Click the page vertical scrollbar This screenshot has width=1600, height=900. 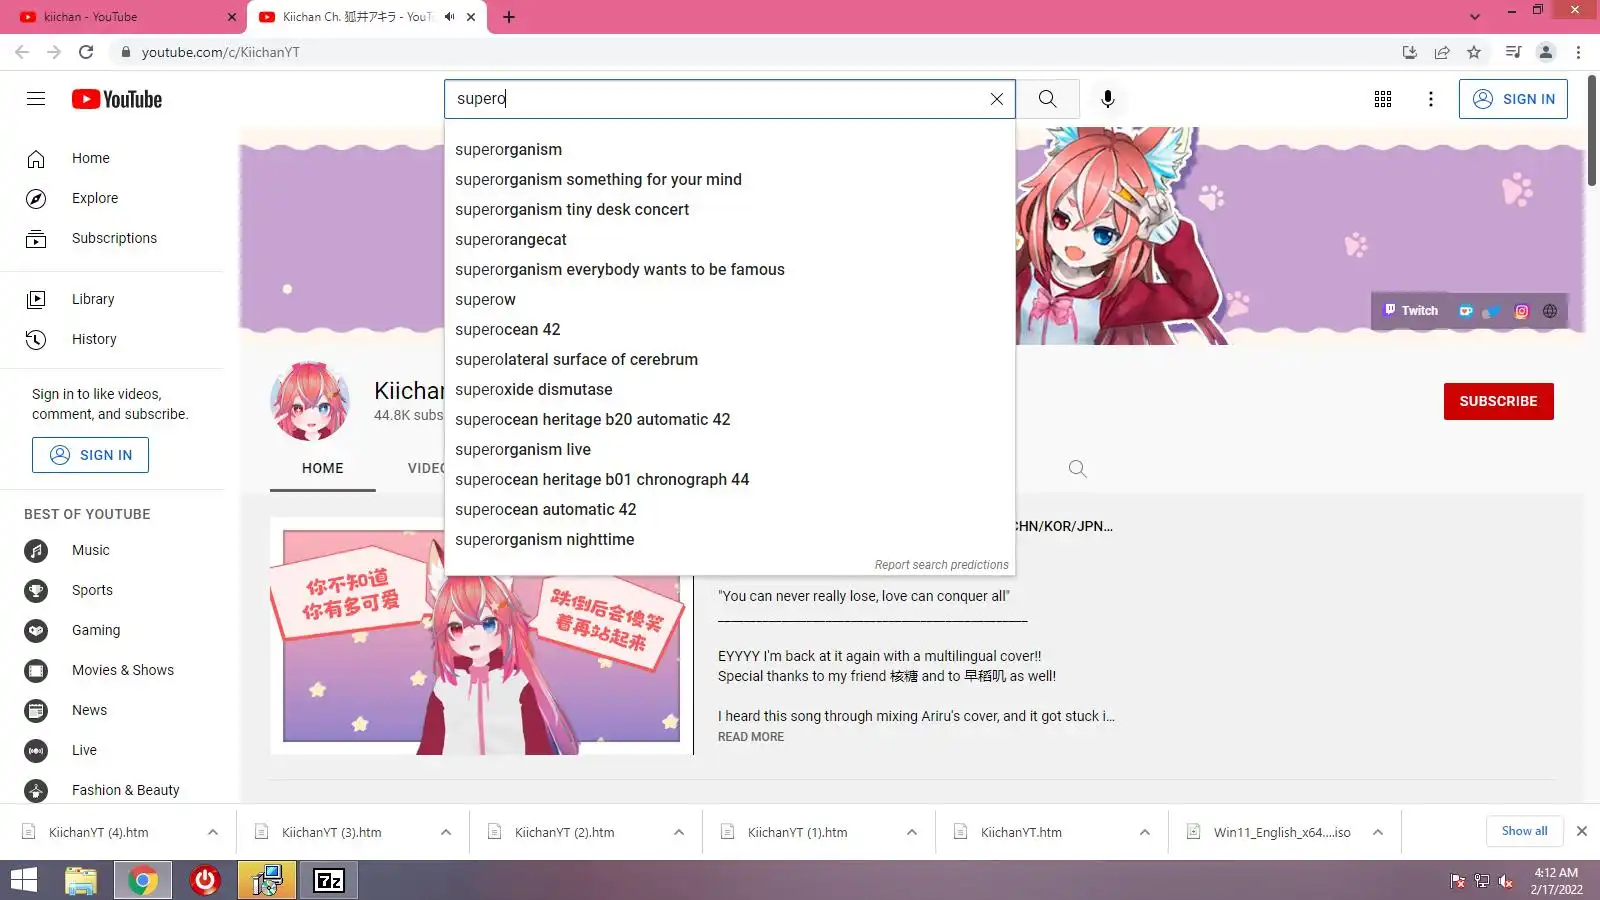[x=1592, y=130]
